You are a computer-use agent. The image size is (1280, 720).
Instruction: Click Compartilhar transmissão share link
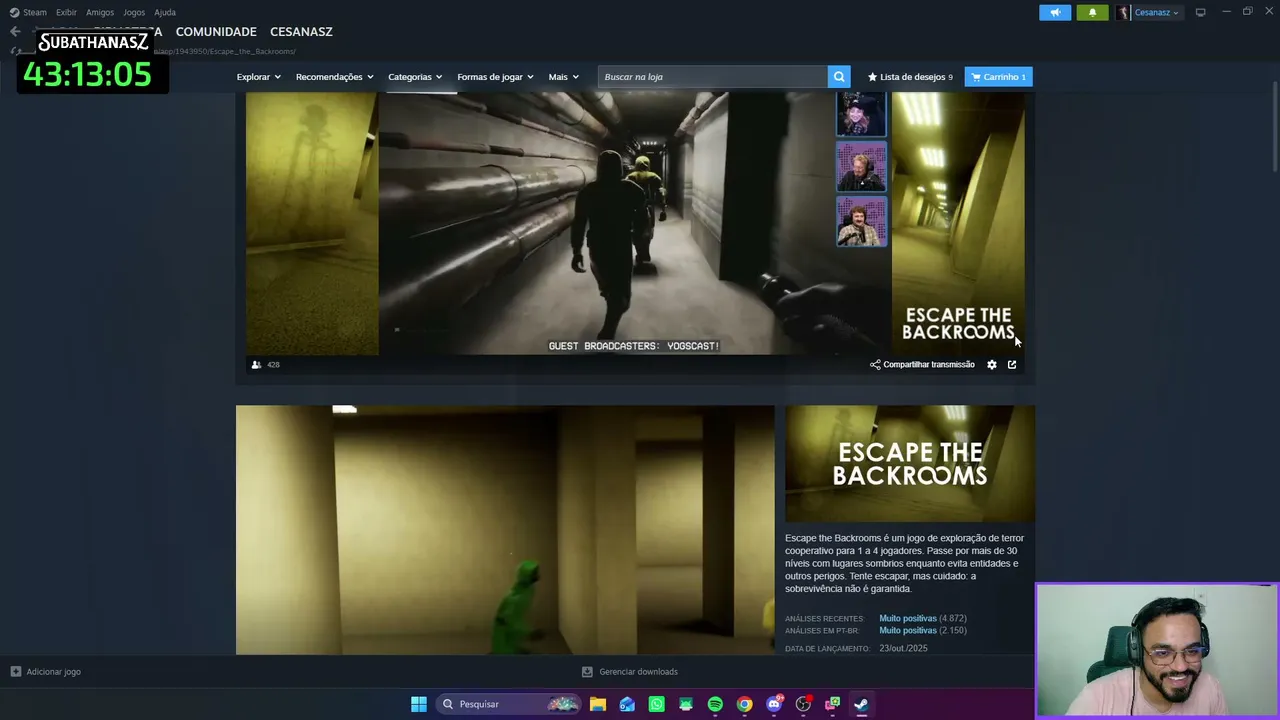922,365
